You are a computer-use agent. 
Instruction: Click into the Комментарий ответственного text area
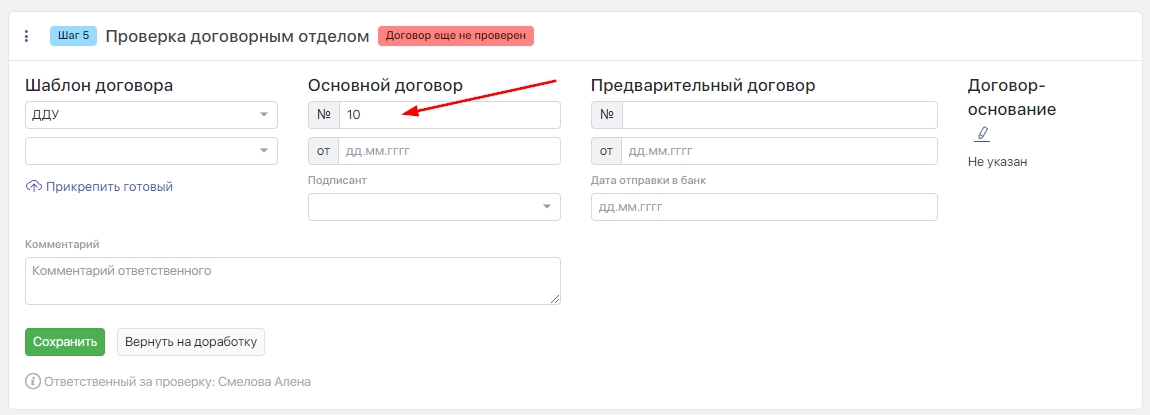click(x=292, y=280)
